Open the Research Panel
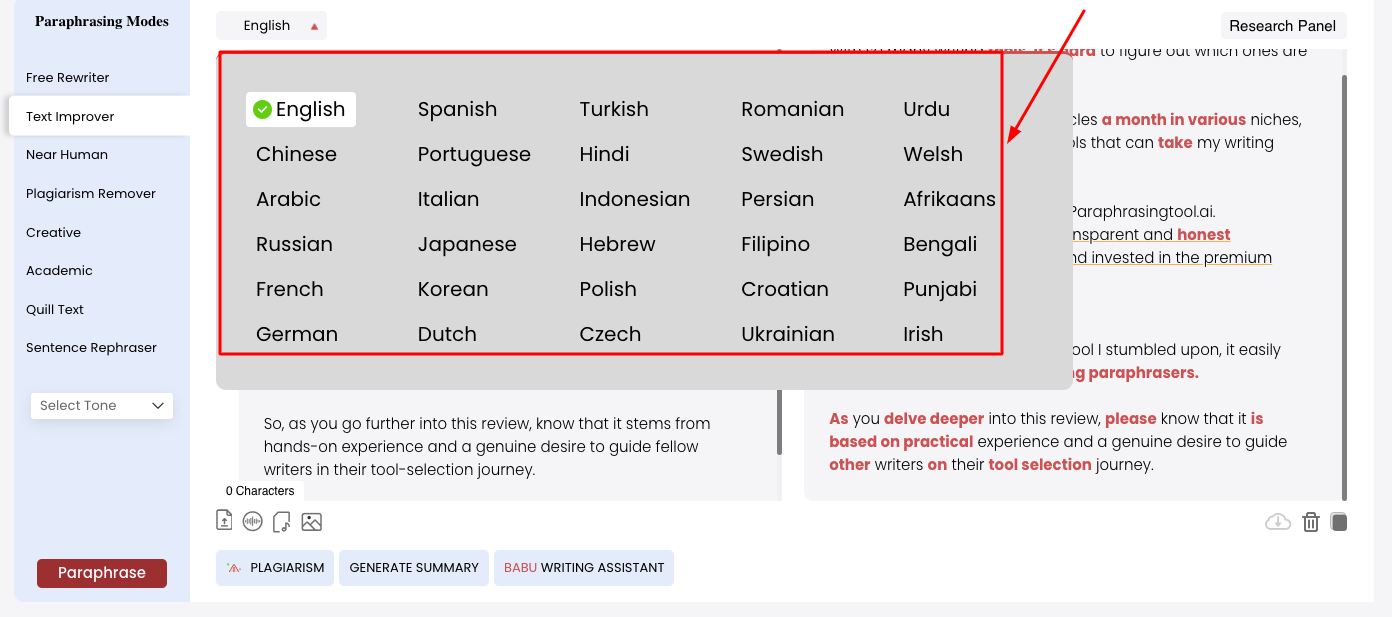 (x=1283, y=26)
